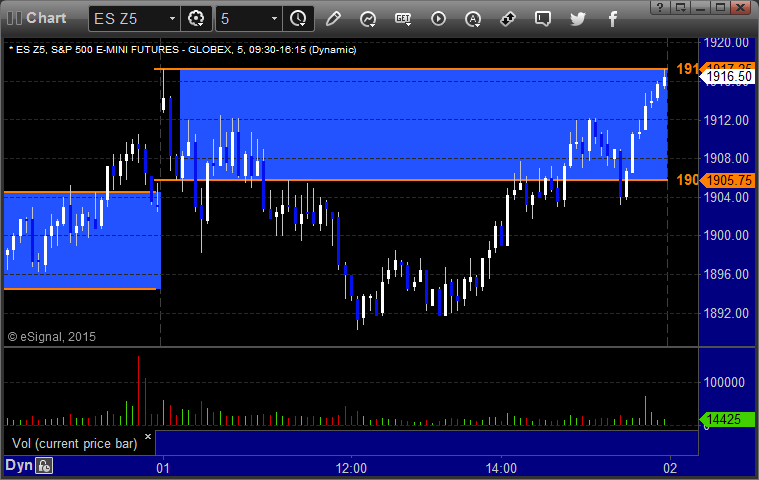Click the 1916.50 current price marker
759x480 pixels.
coord(727,76)
